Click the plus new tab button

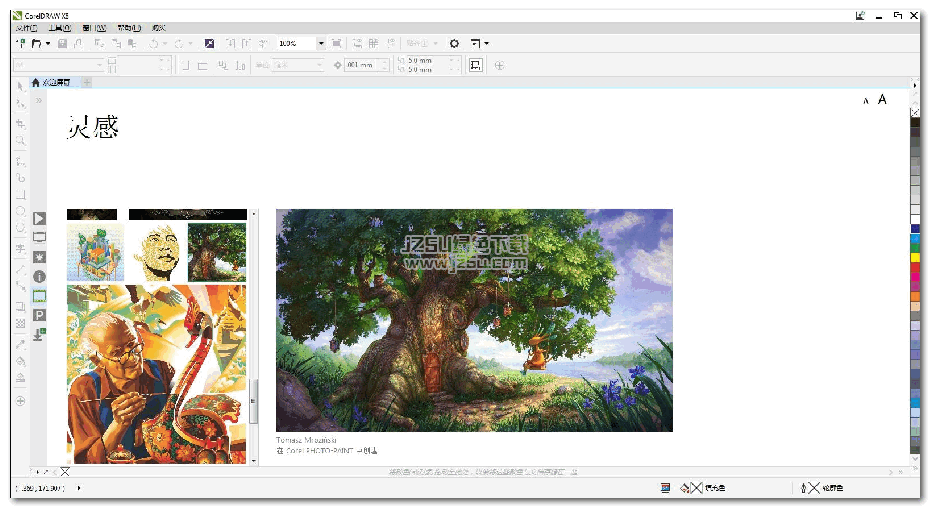(87, 83)
